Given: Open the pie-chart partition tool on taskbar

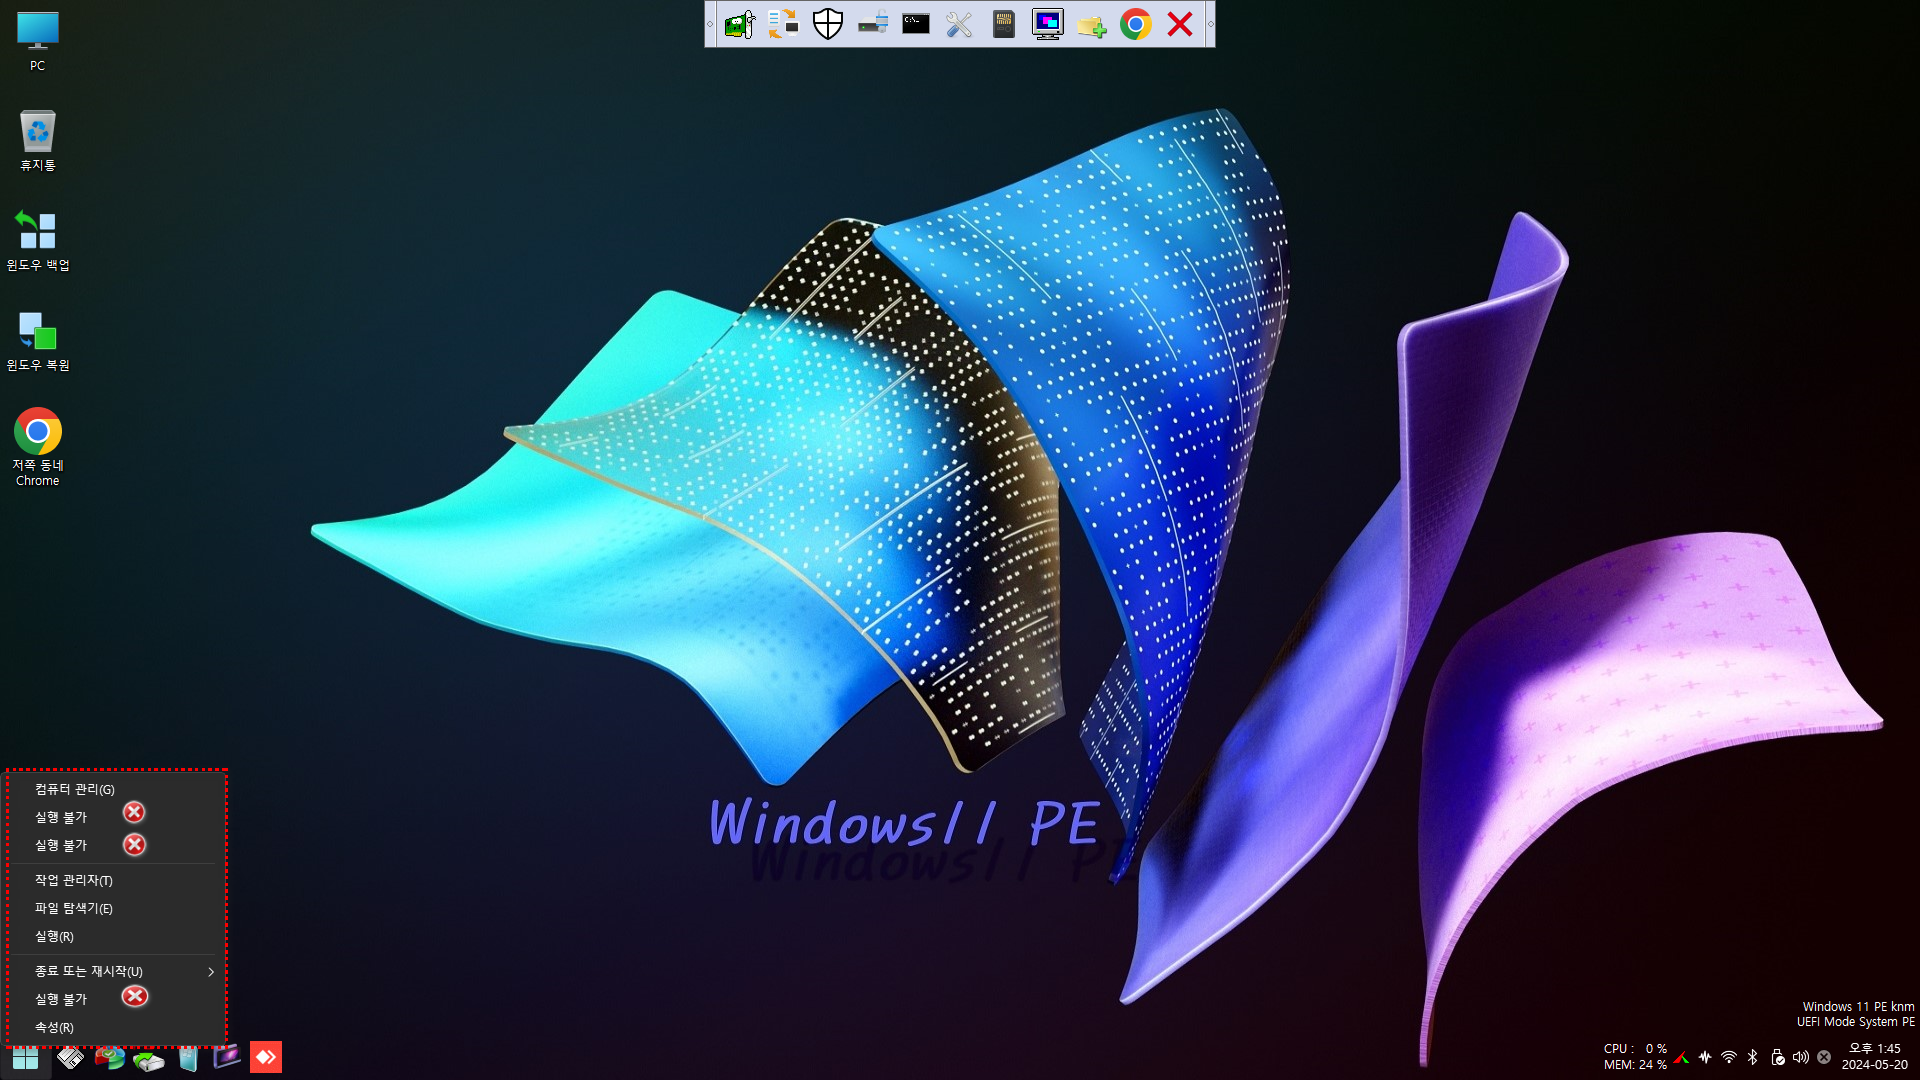Looking at the screenshot, I should click(x=110, y=1058).
